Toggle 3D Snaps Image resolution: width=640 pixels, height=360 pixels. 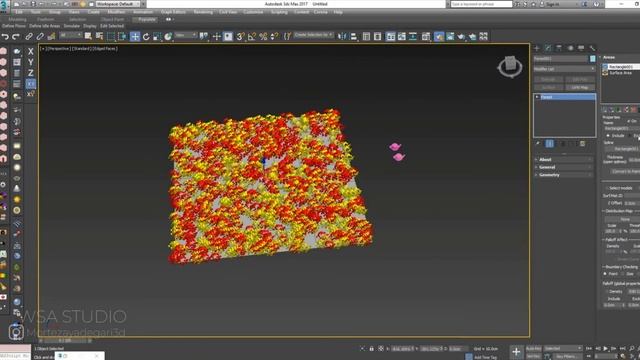[240, 37]
